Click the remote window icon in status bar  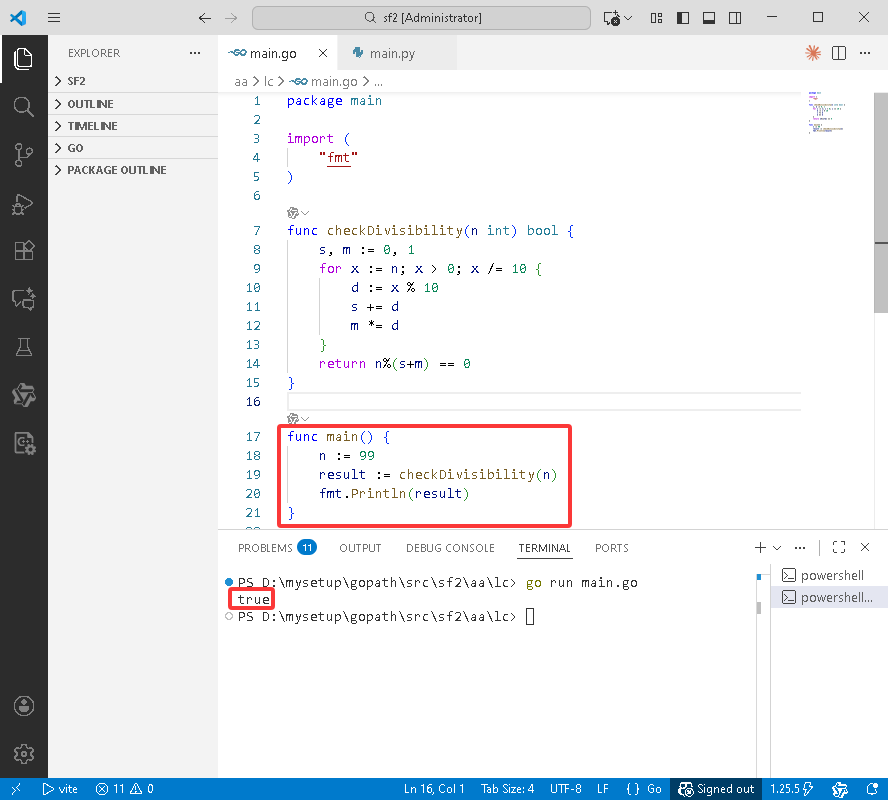click(x=16, y=789)
